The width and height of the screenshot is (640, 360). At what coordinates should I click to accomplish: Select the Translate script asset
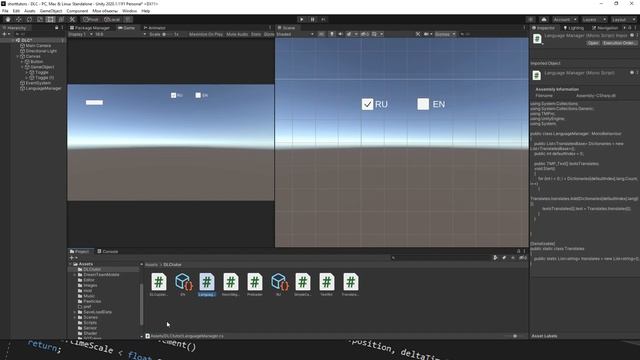[x=351, y=284]
